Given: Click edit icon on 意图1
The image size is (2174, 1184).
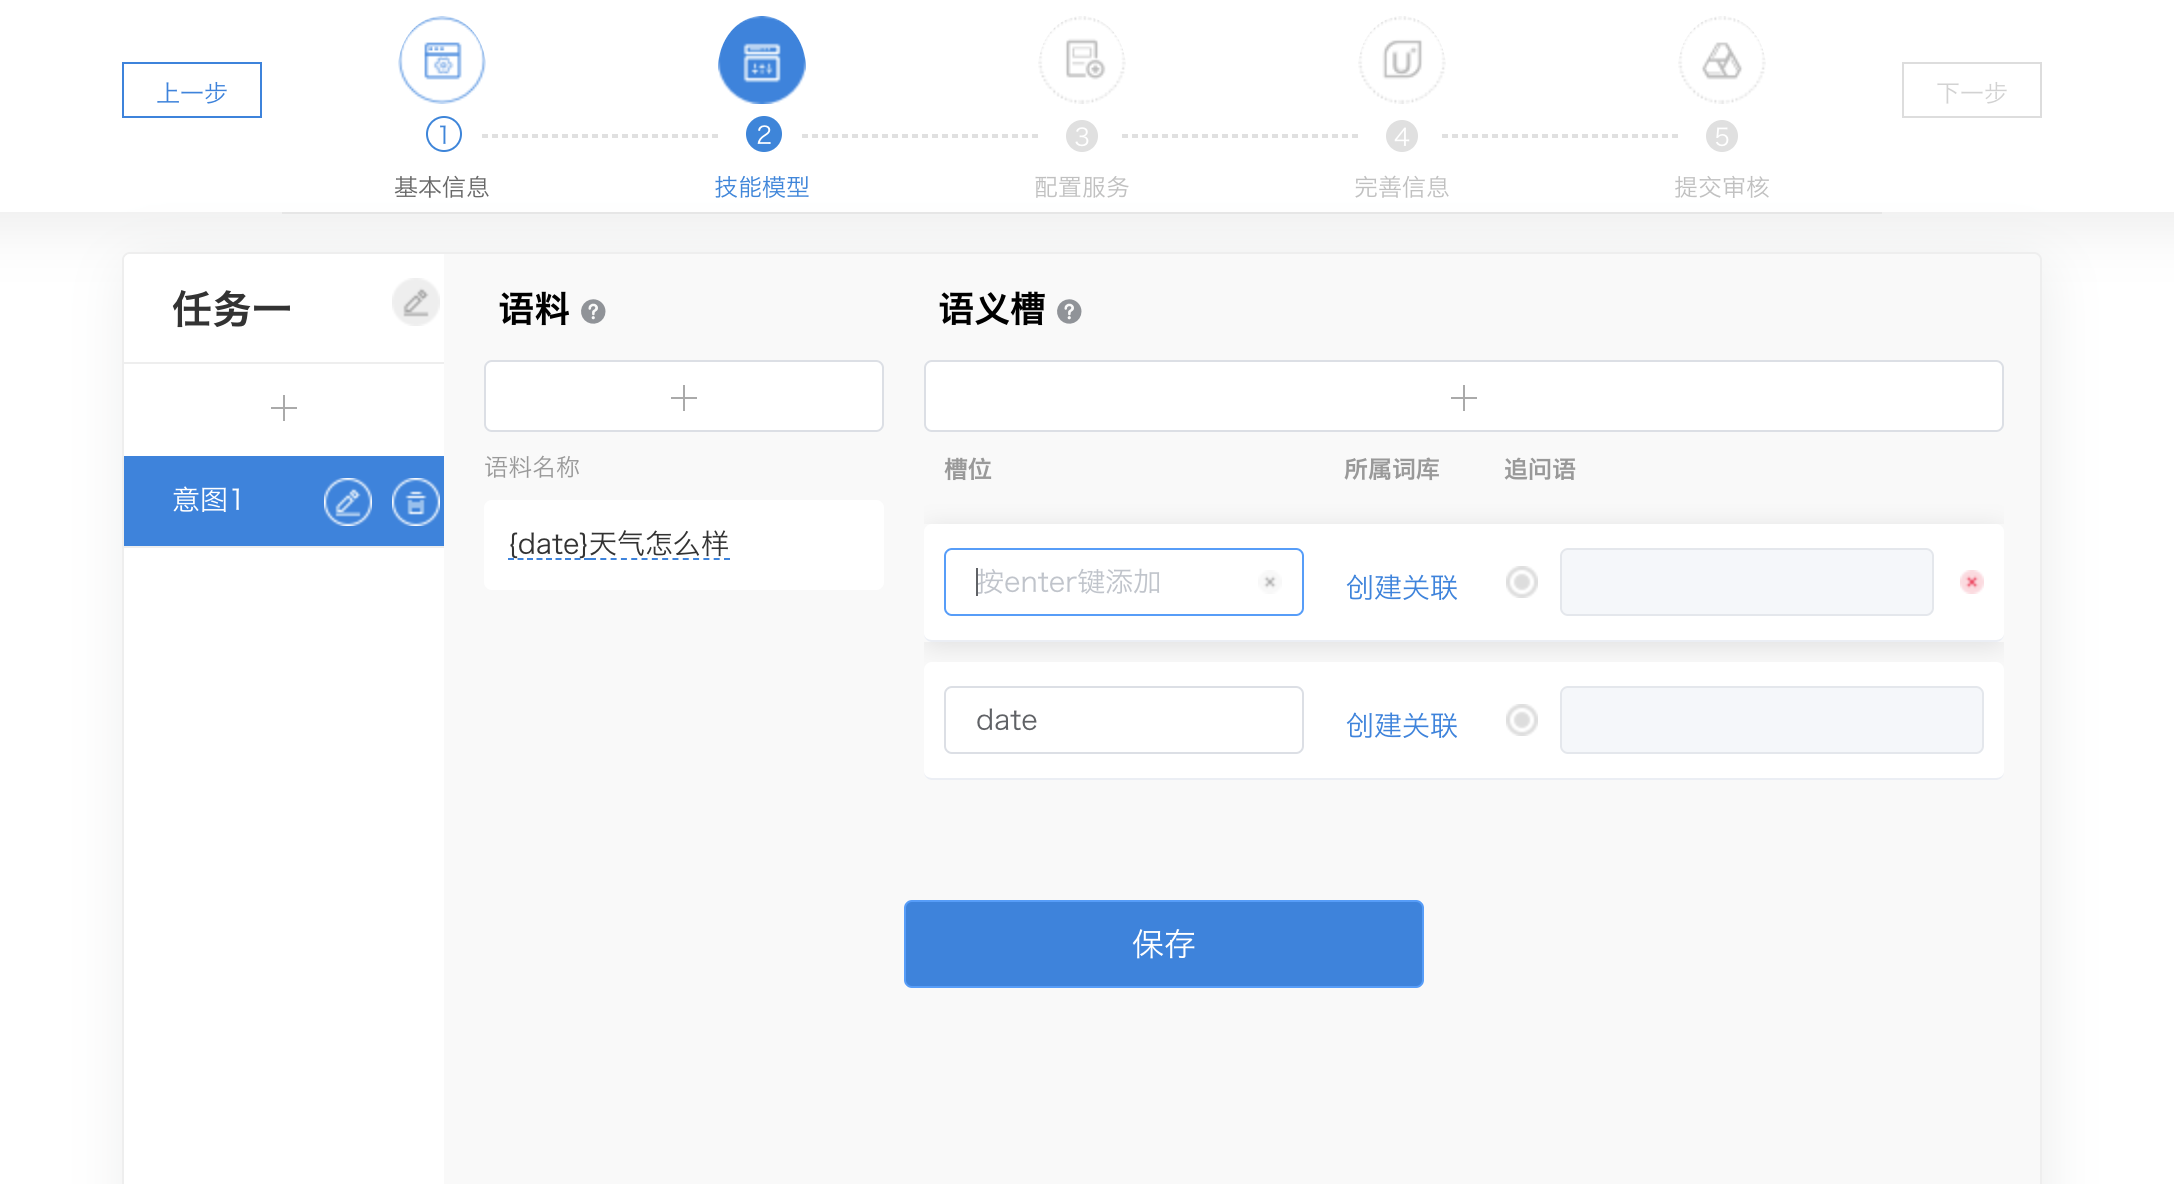Looking at the screenshot, I should tap(348, 502).
